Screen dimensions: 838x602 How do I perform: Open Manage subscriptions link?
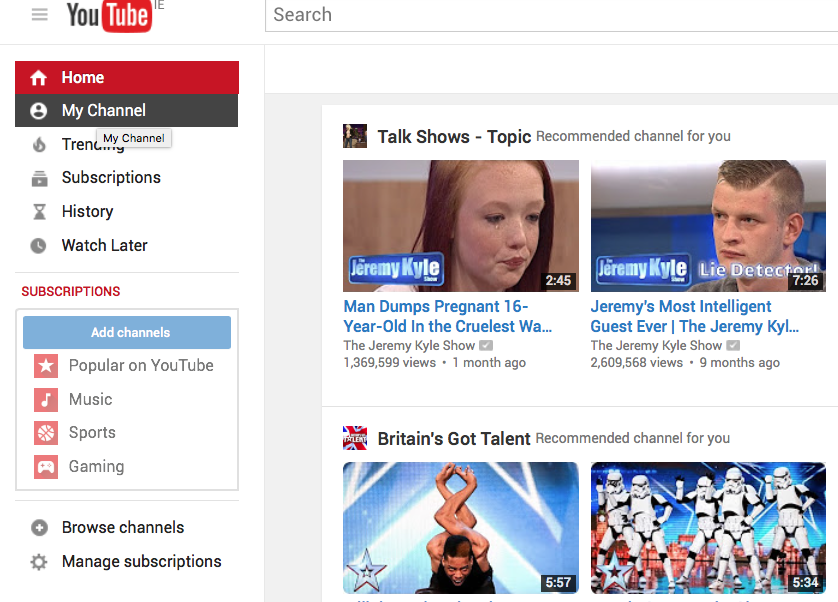(x=142, y=561)
